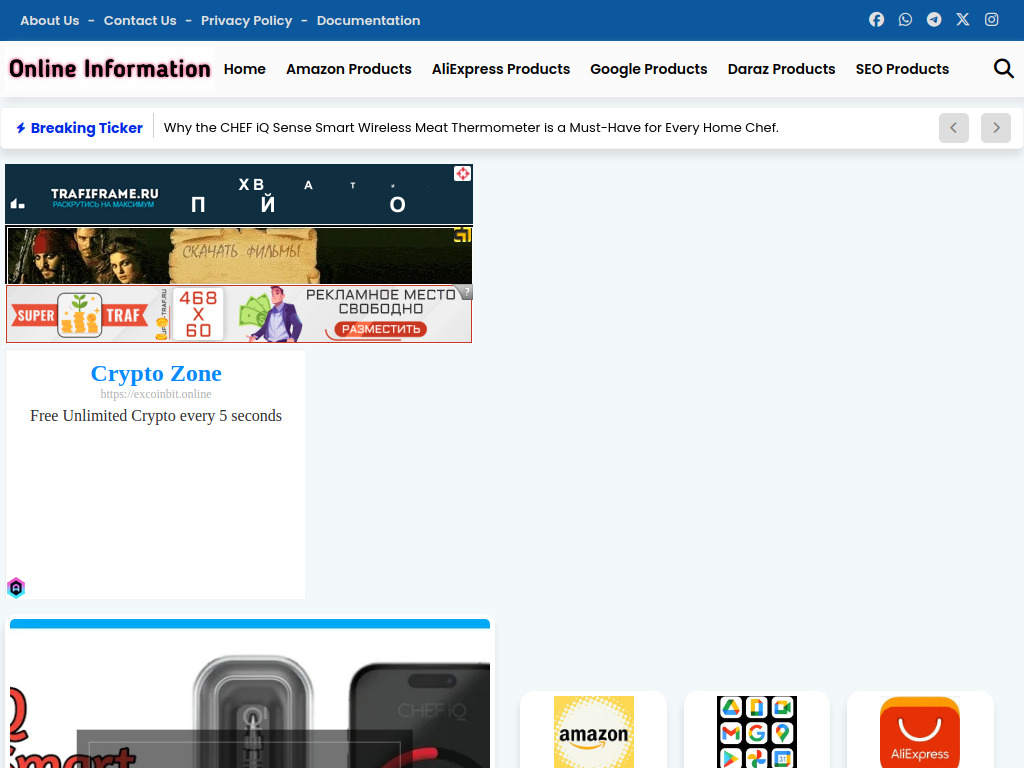Click the Online Information site logo
This screenshot has width=1024, height=768.
pyautogui.click(x=110, y=69)
